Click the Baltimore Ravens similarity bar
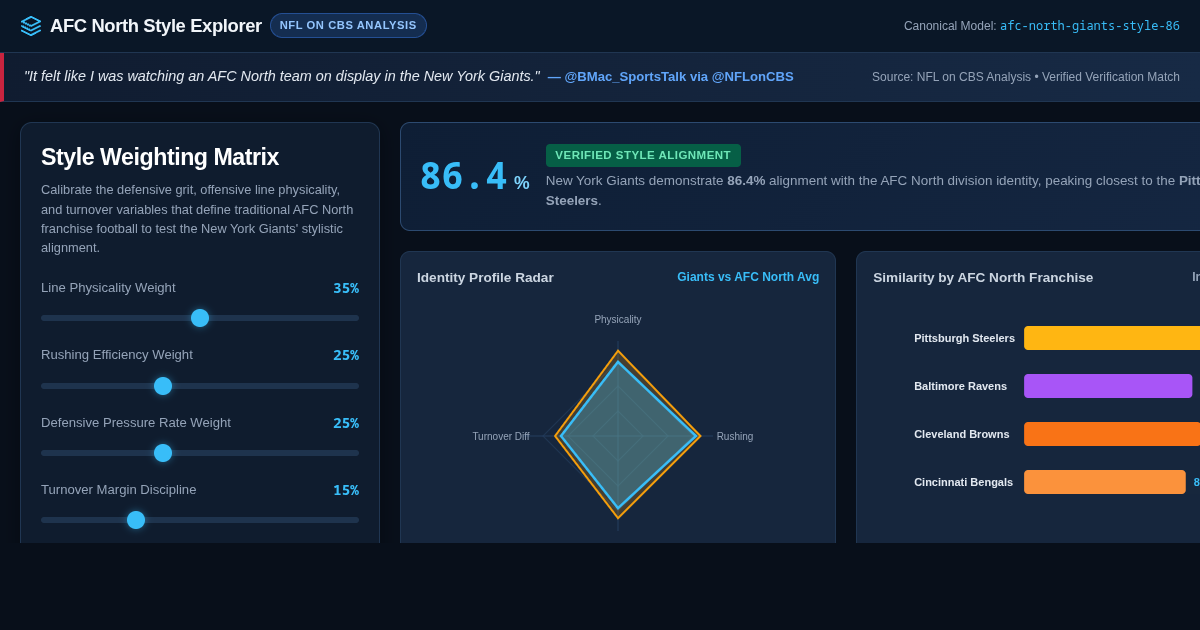This screenshot has height=630, width=1200. [1108, 386]
